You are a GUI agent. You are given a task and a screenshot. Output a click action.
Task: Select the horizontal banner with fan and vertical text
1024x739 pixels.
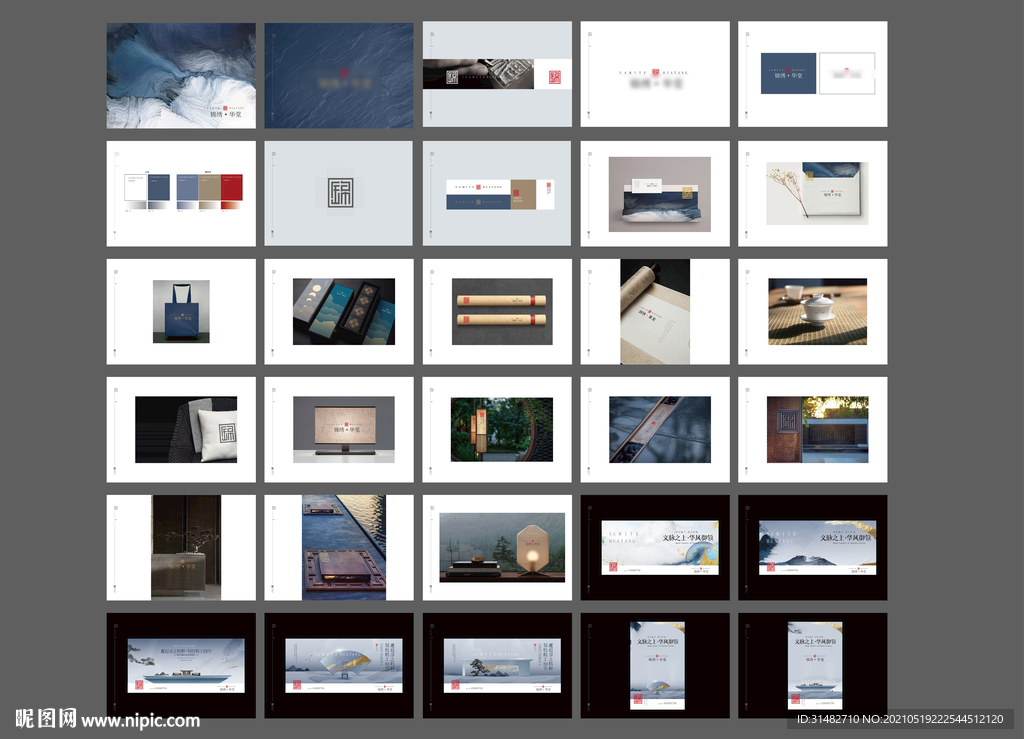(x=344, y=666)
